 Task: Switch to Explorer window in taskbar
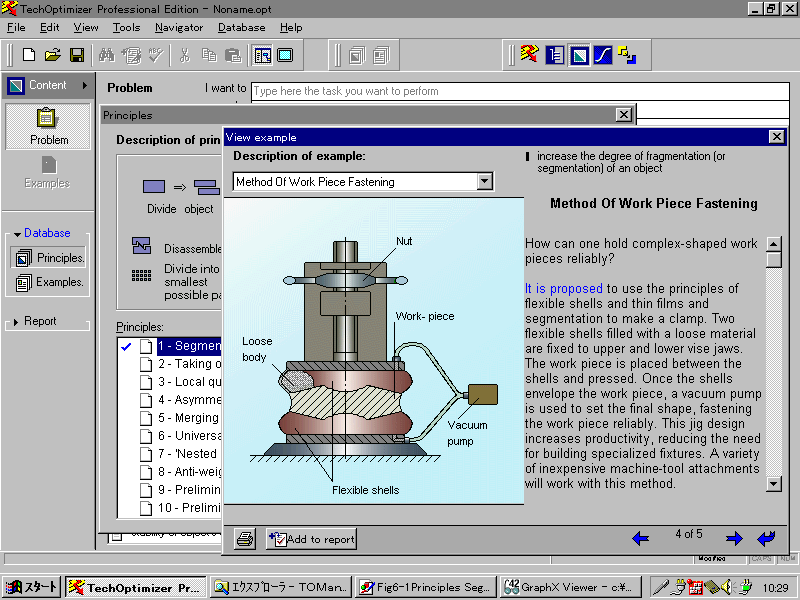(x=281, y=587)
